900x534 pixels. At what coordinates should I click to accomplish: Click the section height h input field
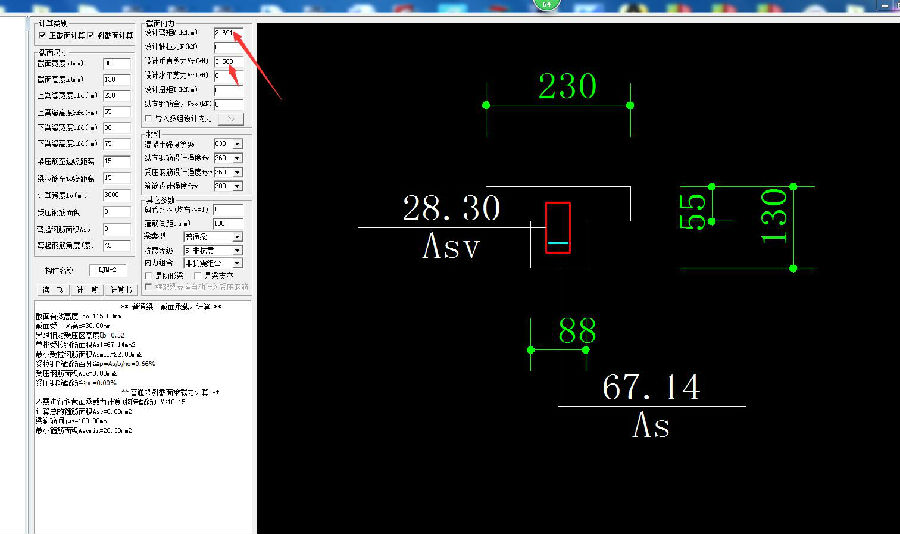[x=117, y=79]
